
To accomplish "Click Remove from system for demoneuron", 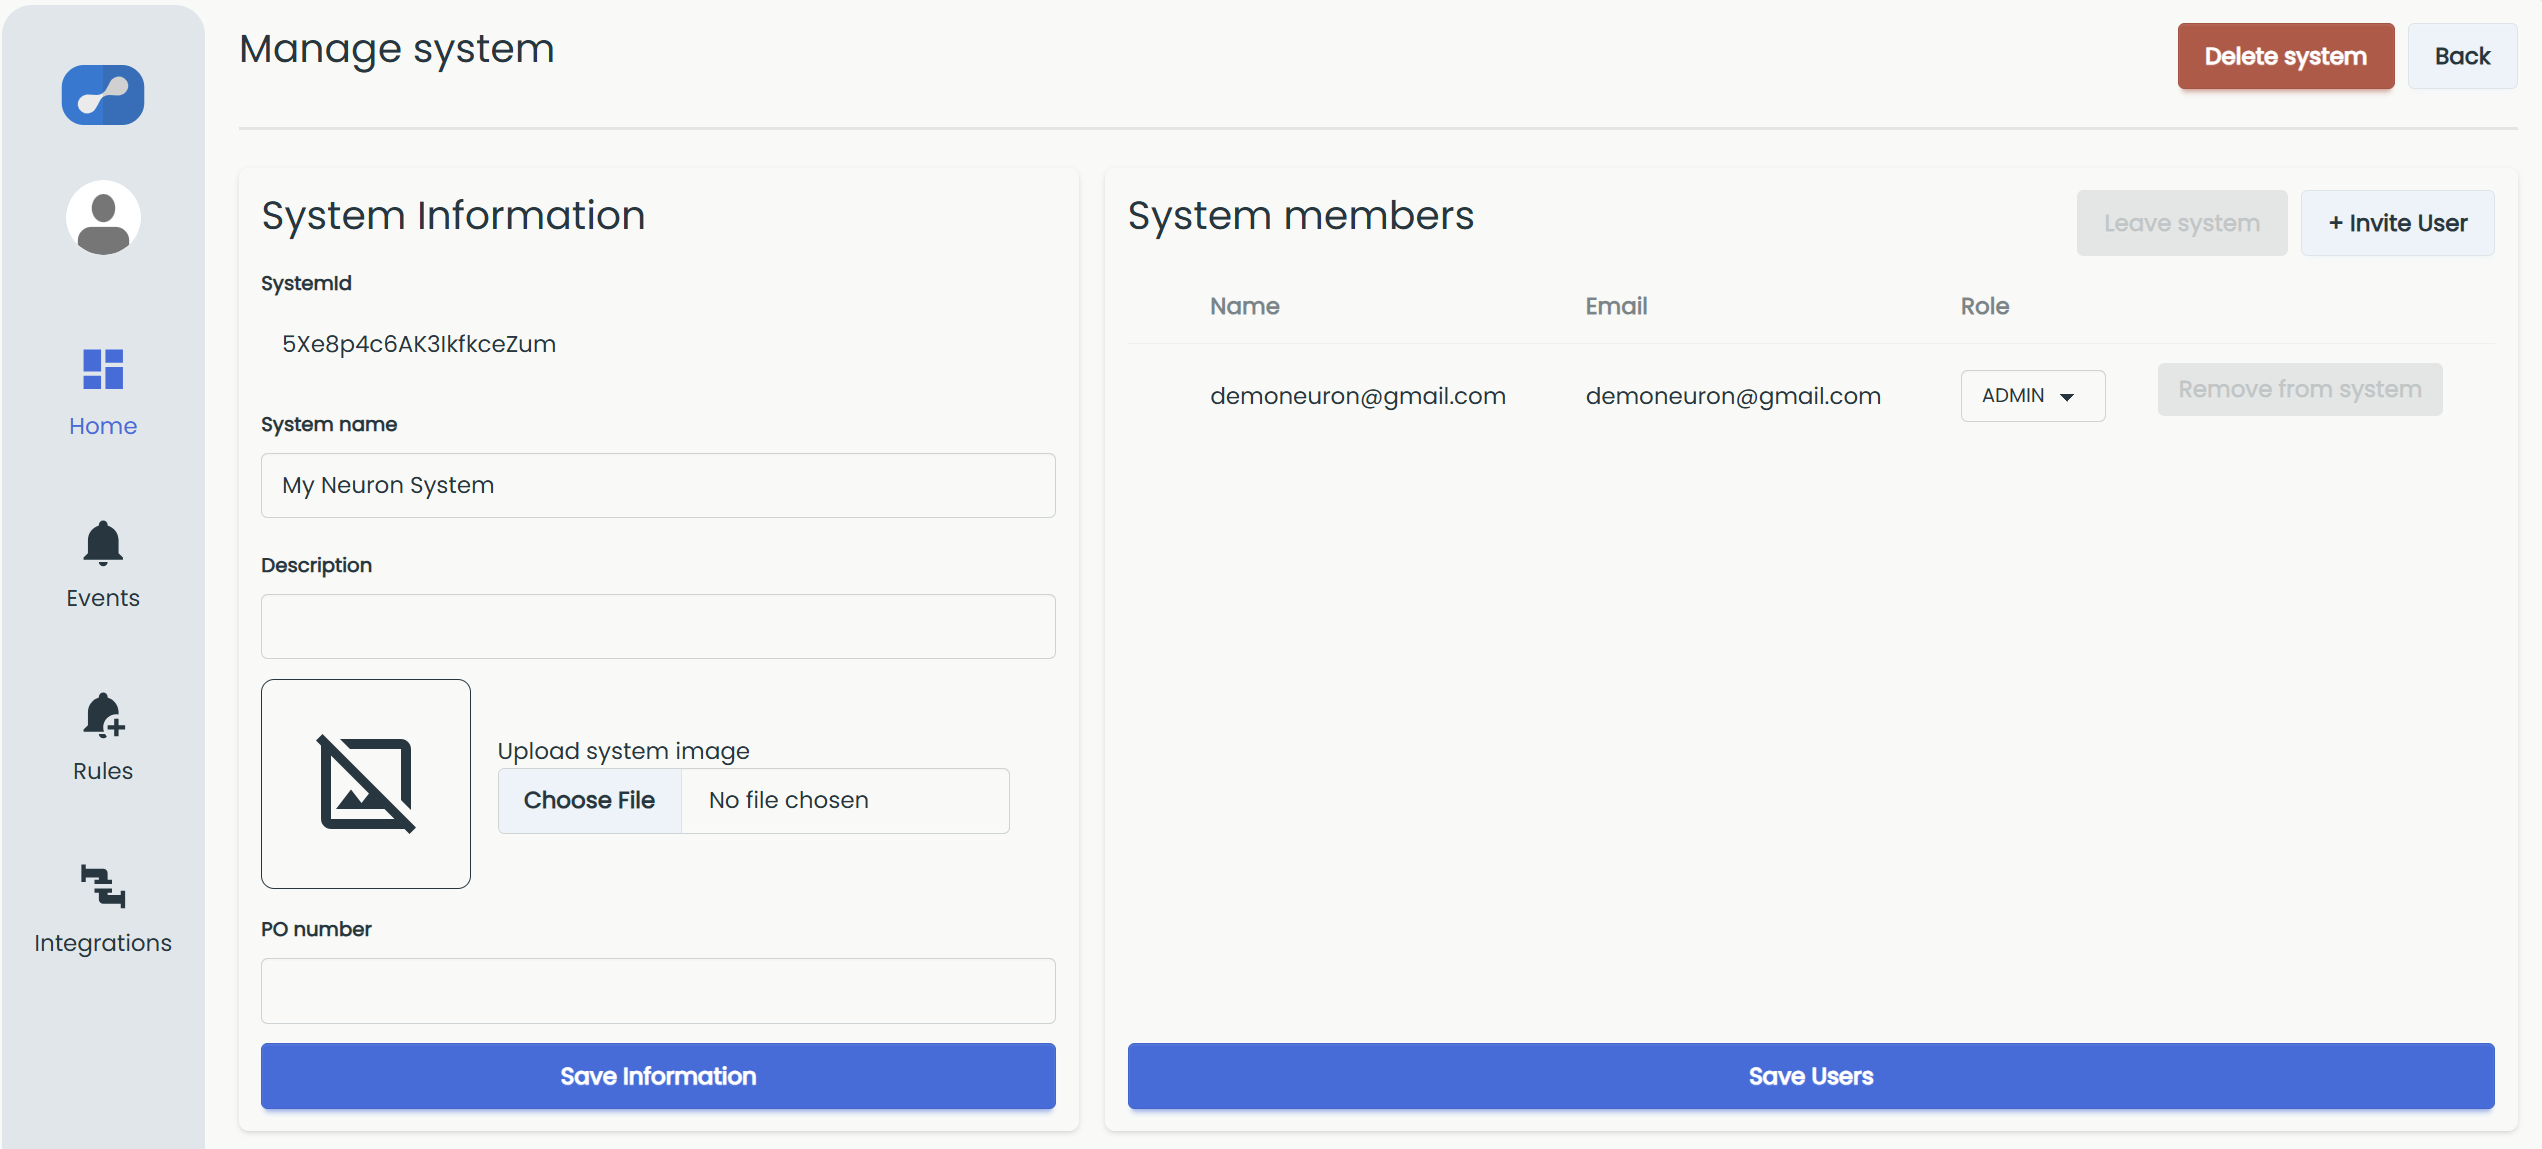I will tap(2299, 389).
